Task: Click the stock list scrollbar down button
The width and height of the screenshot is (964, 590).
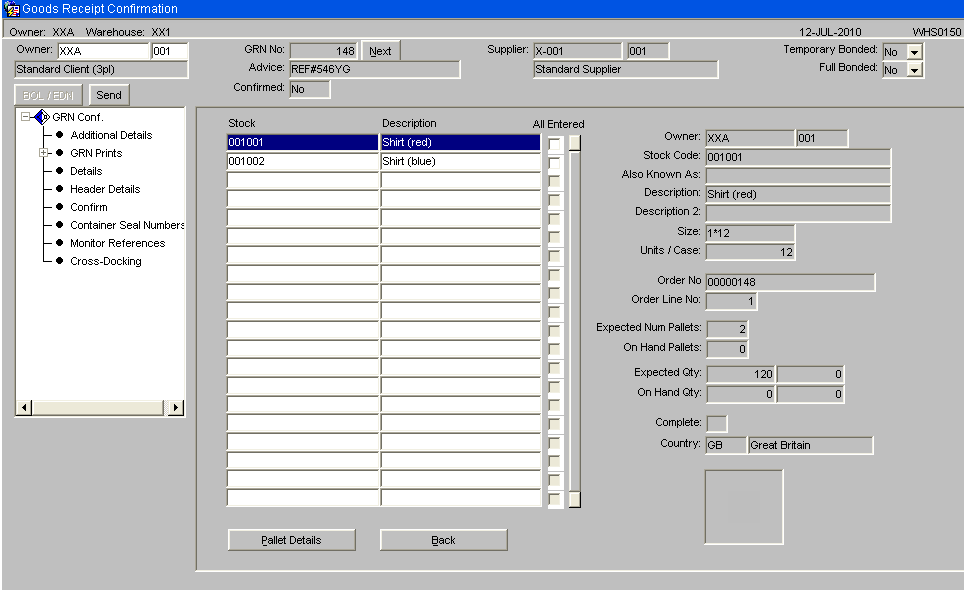Action: [x=575, y=499]
